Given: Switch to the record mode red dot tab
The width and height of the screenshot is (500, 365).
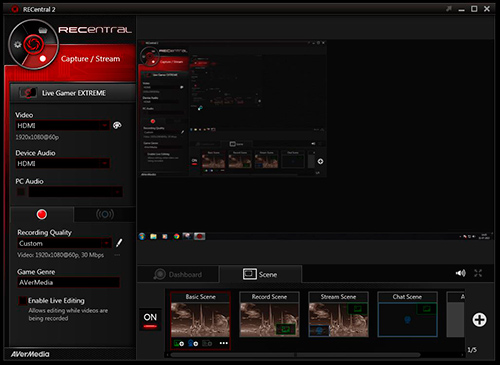Looking at the screenshot, I should (x=42, y=214).
